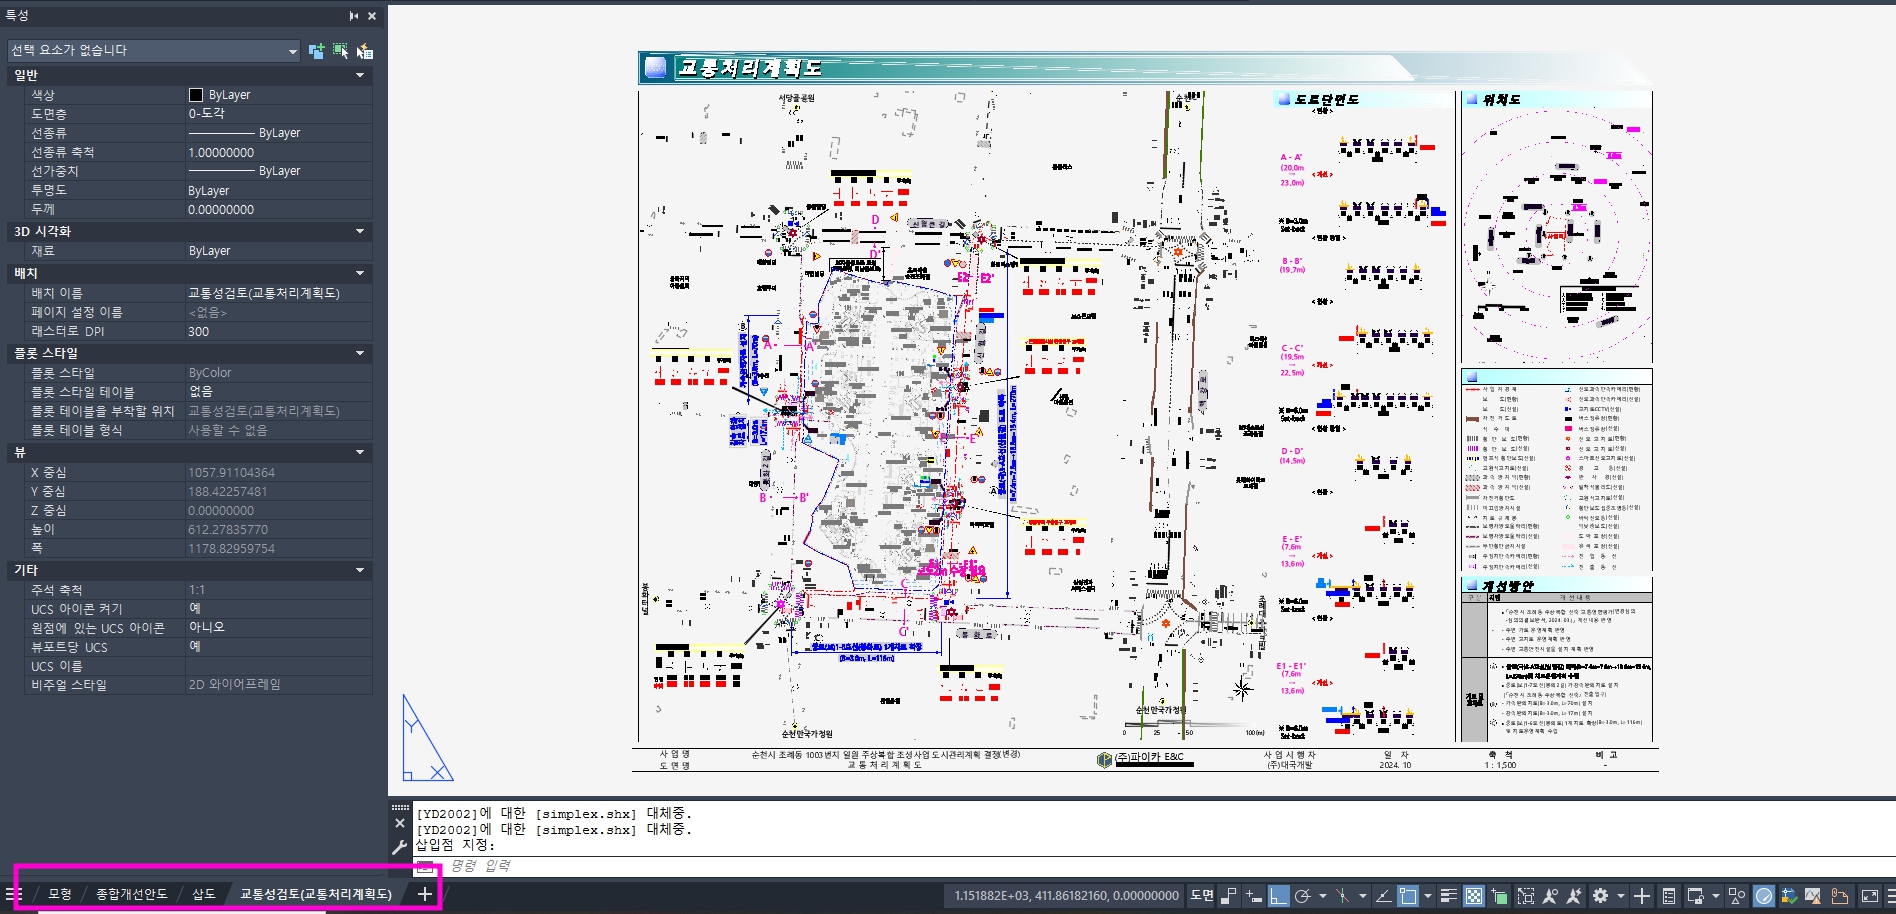Image resolution: width=1896 pixels, height=914 pixels.
Task: Click the Select Objects icon in Properties
Action: coord(341,51)
